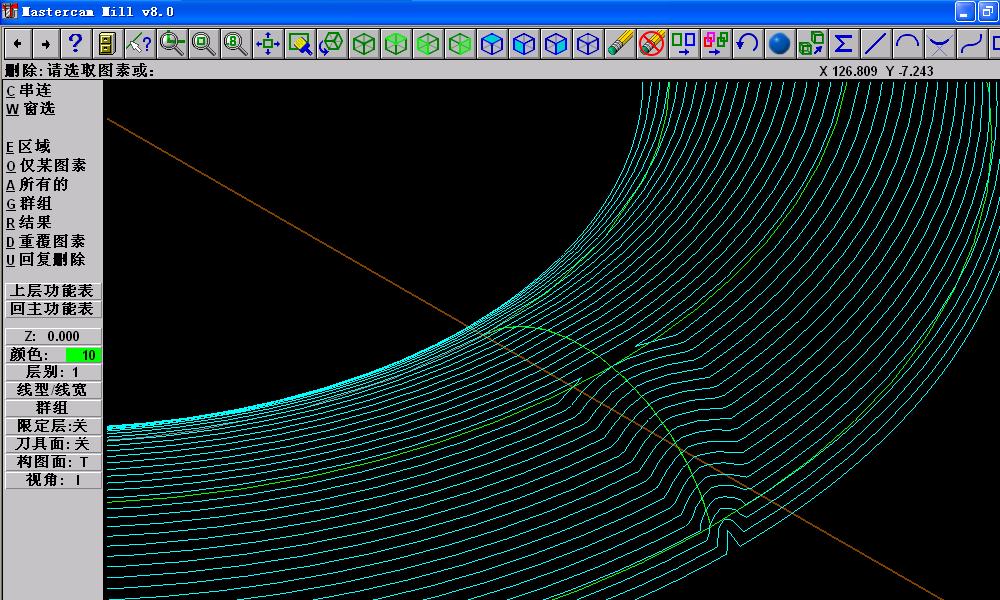Set graphics view to Side, third green cube
Viewport: 1000px width, 600px height.
click(427, 43)
